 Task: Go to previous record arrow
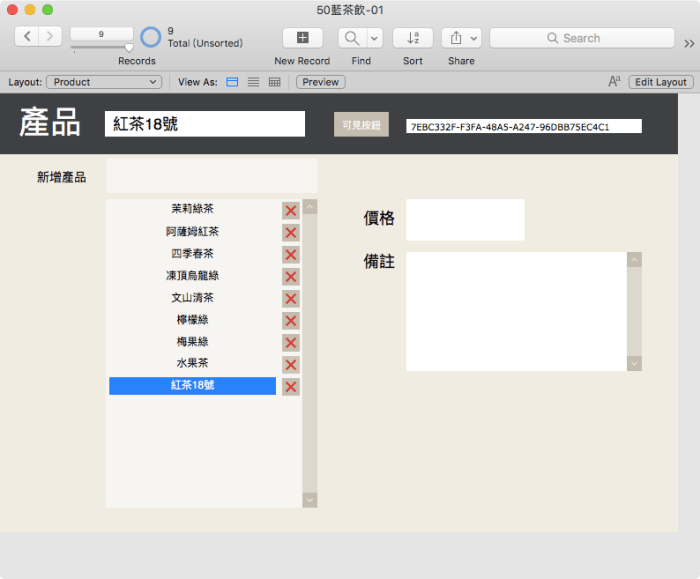[x=26, y=37]
